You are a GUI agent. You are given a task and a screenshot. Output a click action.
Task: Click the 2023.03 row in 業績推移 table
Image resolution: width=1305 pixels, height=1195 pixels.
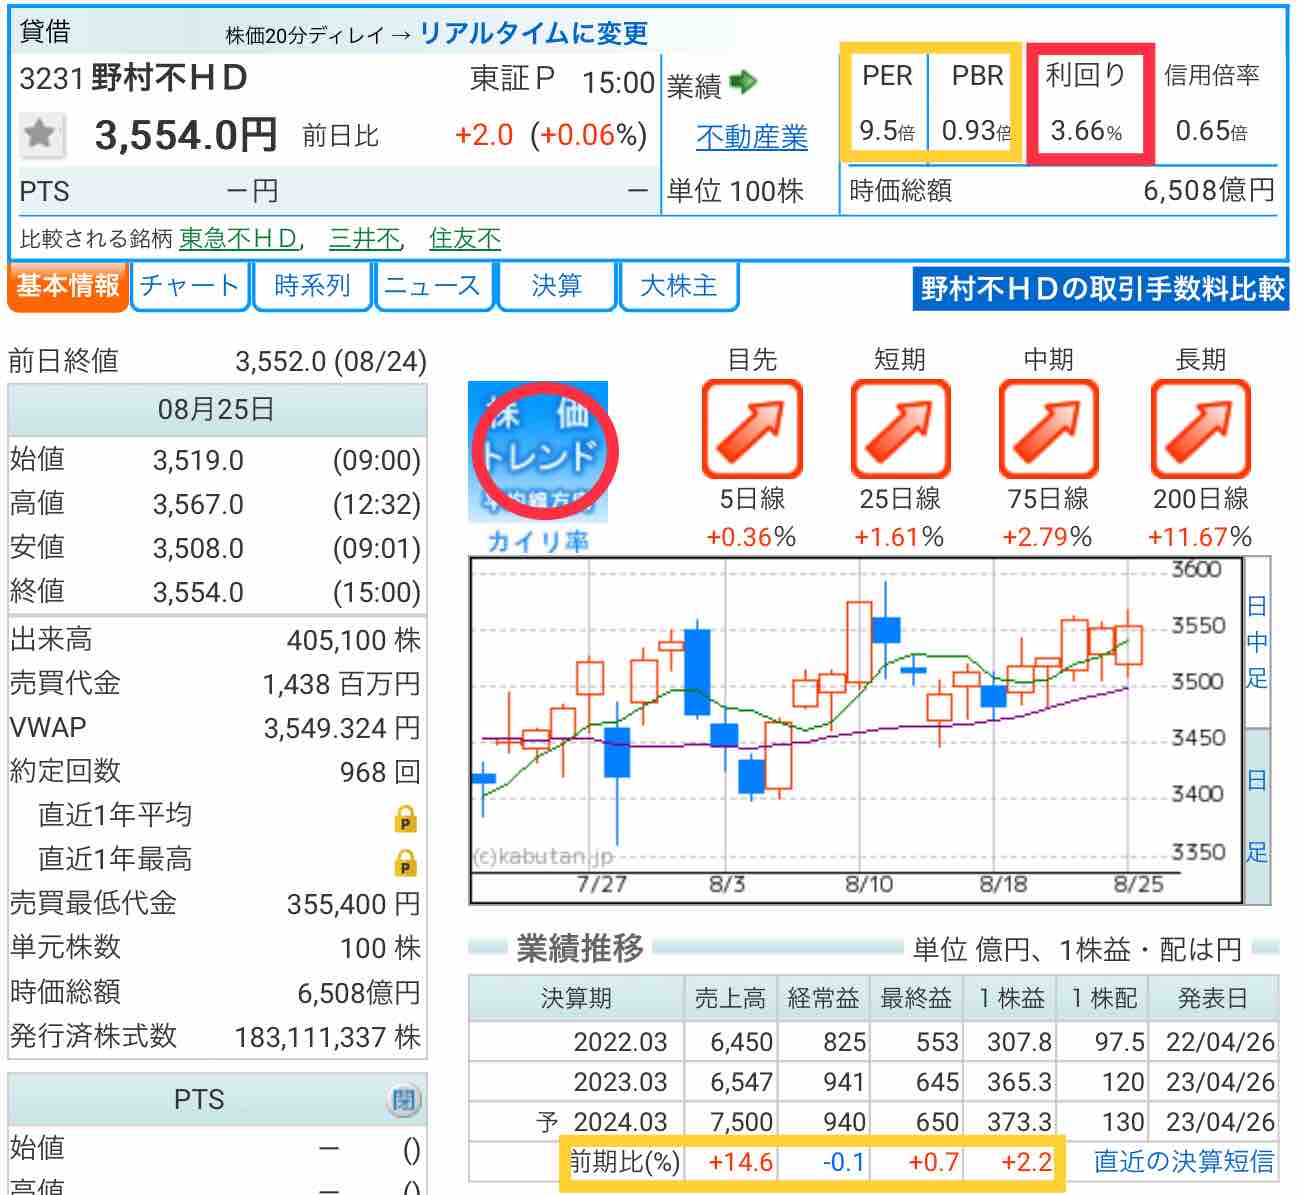pyautogui.click(x=874, y=1081)
